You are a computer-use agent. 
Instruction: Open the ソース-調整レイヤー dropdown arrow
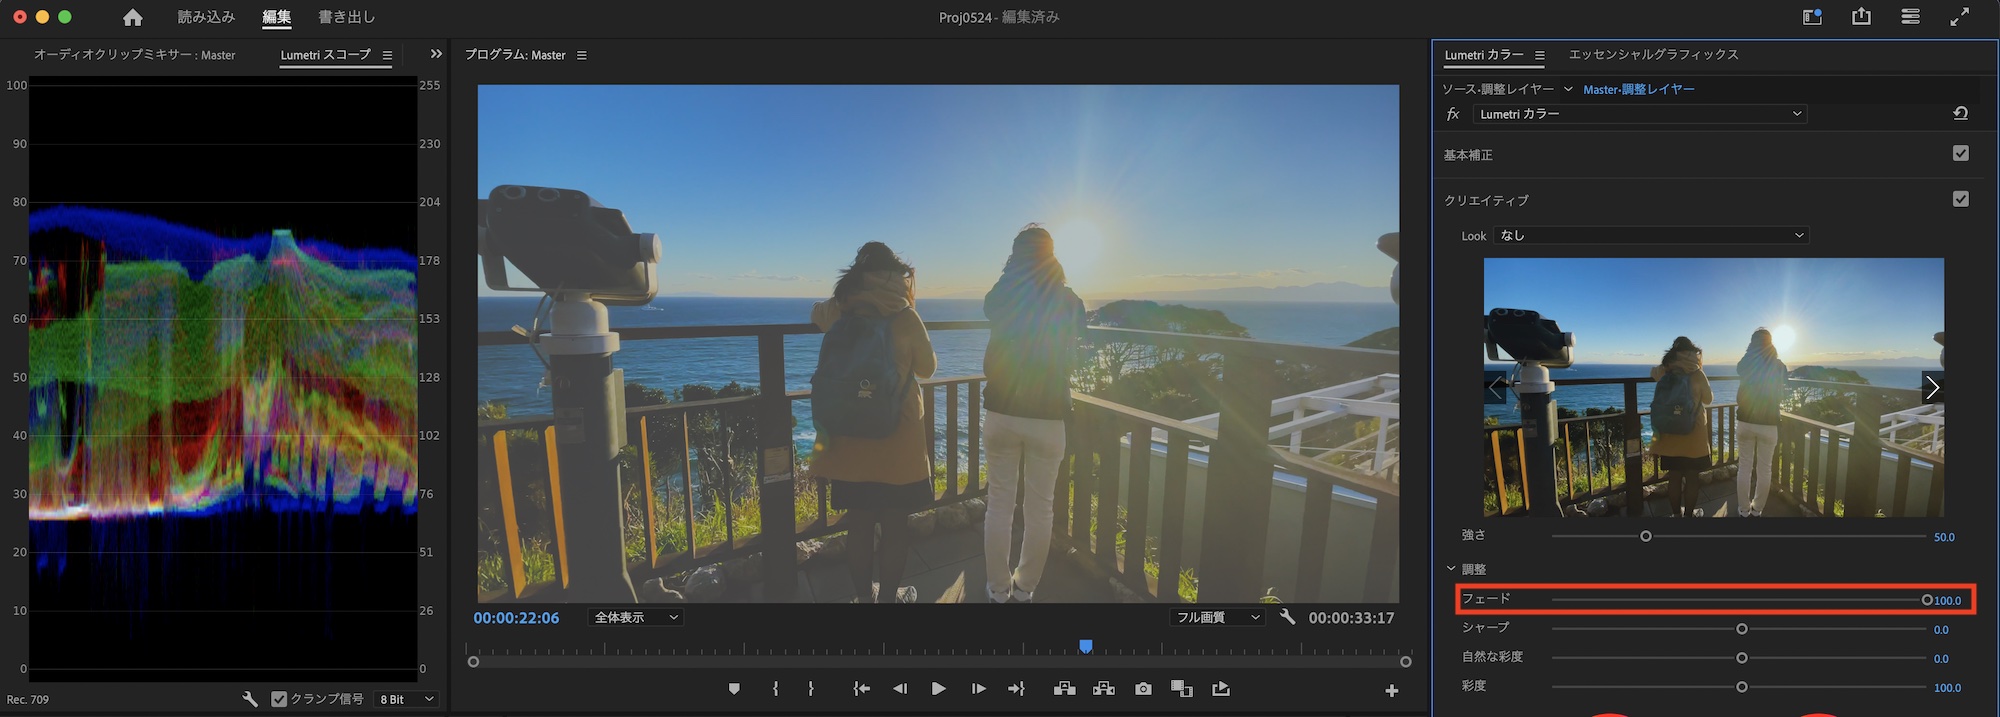[x=1568, y=89]
